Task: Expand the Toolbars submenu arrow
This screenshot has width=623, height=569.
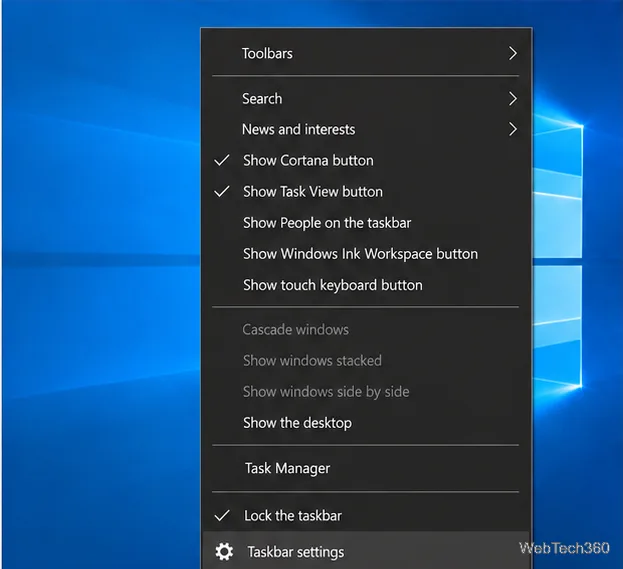Action: pos(513,53)
